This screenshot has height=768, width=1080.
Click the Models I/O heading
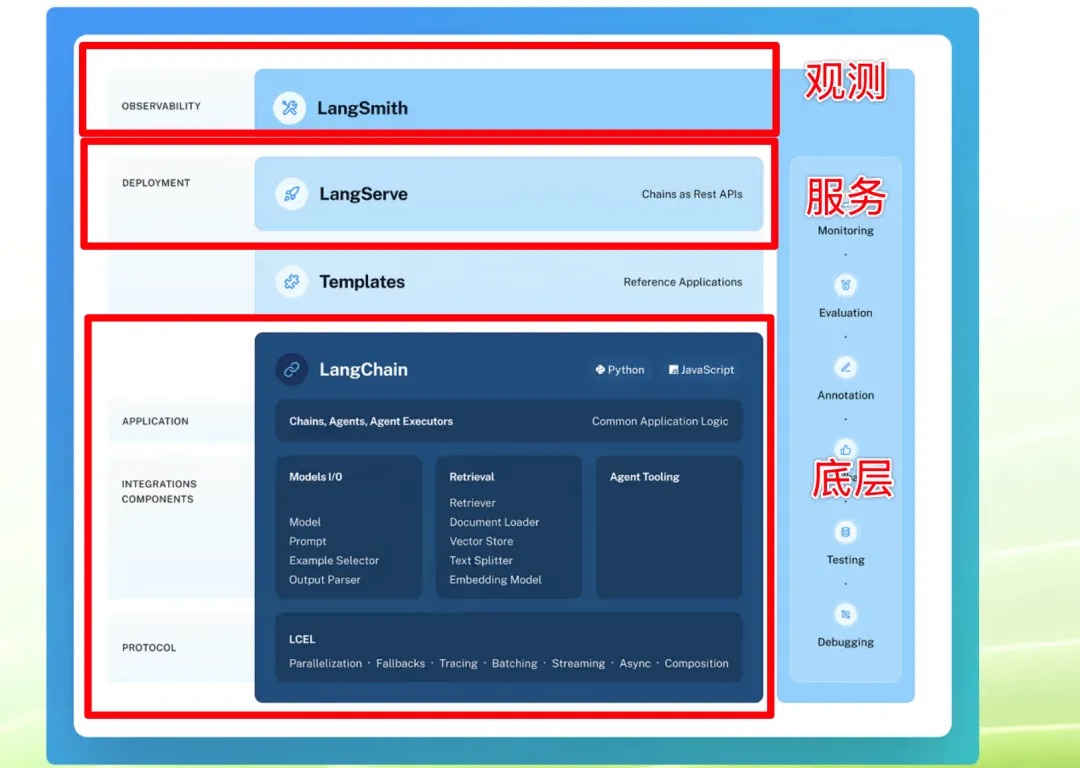pyautogui.click(x=315, y=477)
